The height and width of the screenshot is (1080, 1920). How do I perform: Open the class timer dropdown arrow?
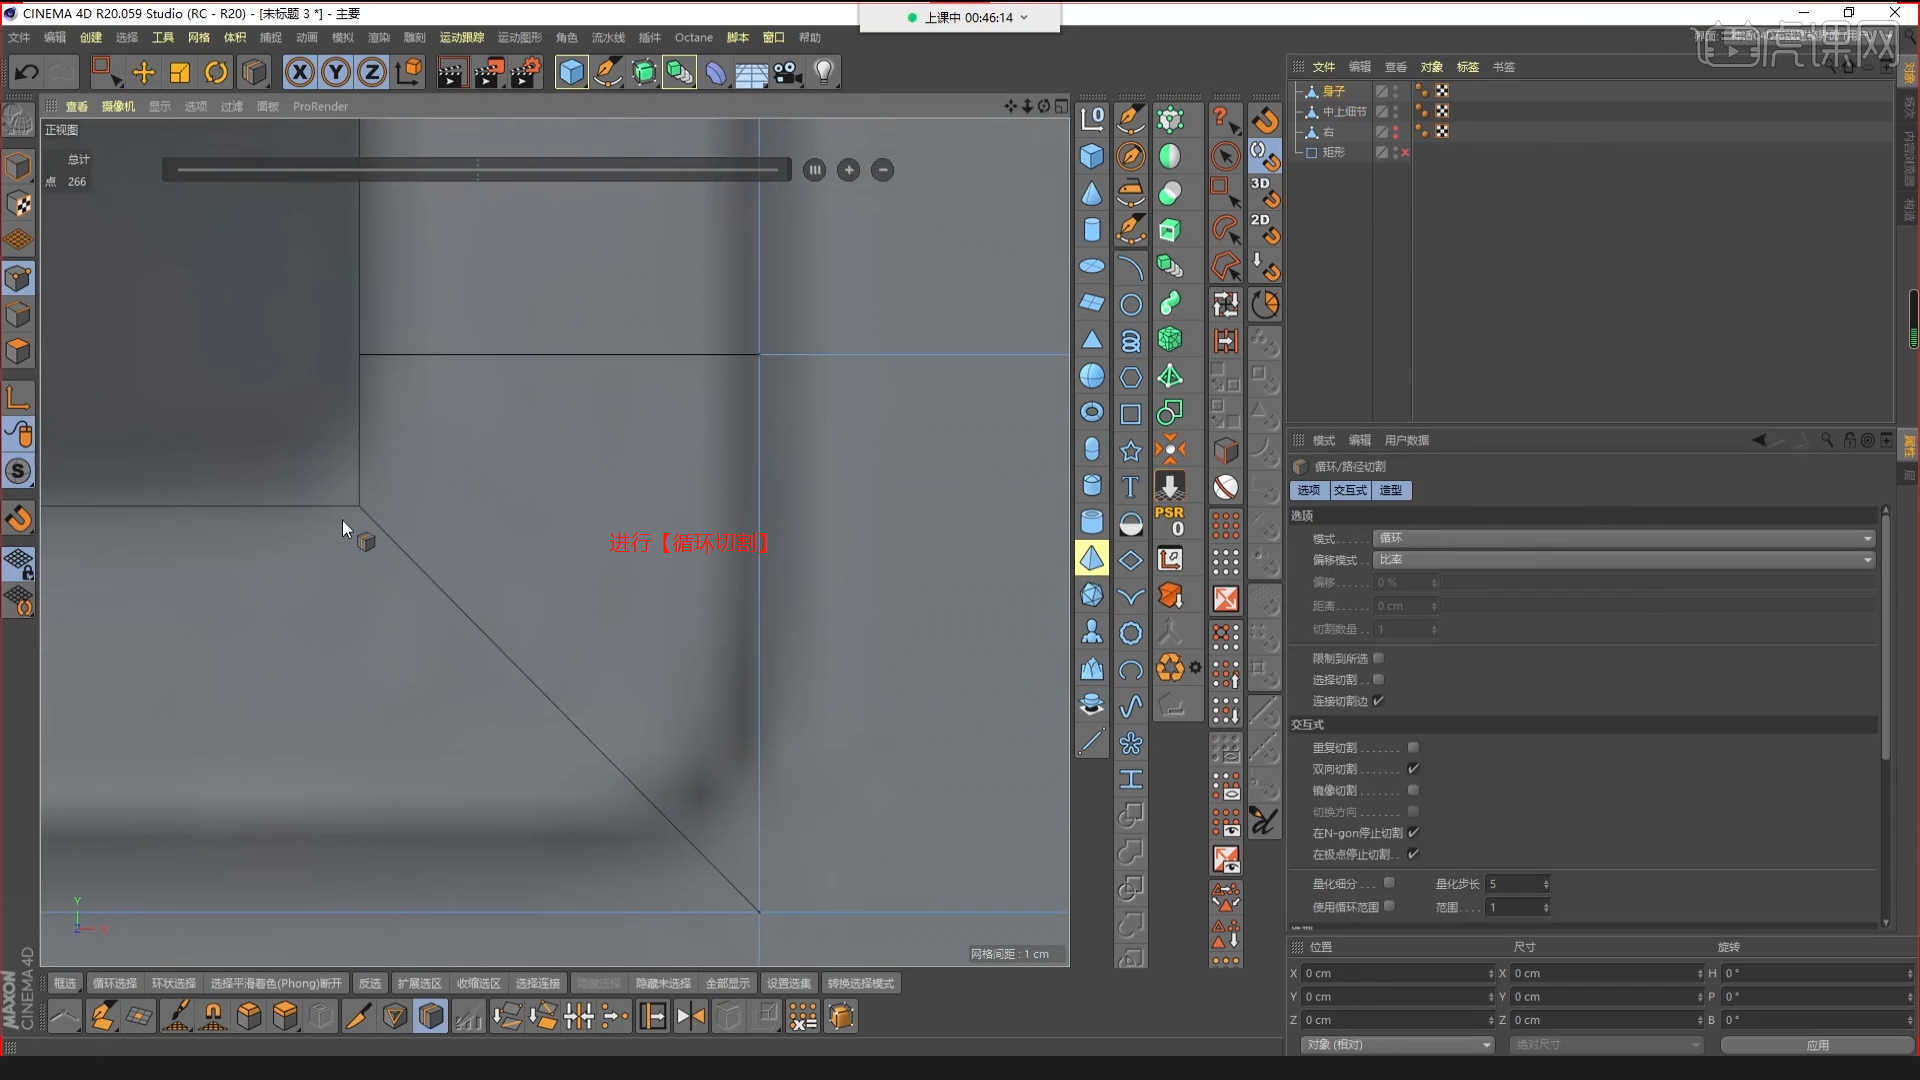[1024, 17]
